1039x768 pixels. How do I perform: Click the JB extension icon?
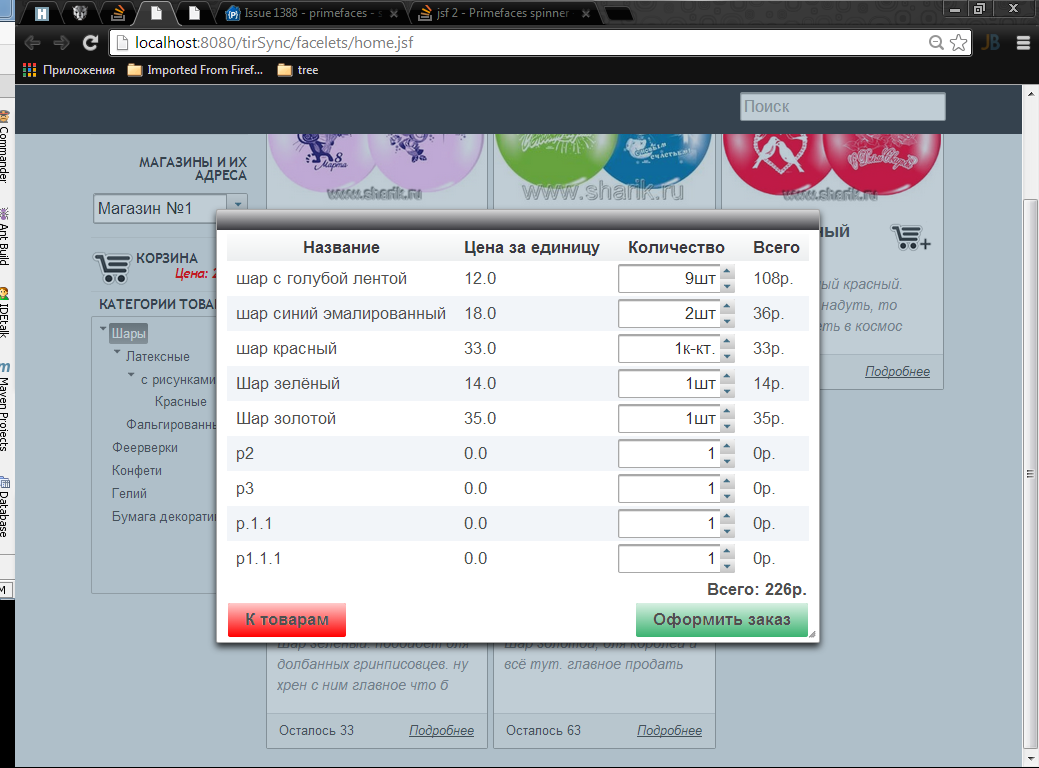tap(990, 43)
